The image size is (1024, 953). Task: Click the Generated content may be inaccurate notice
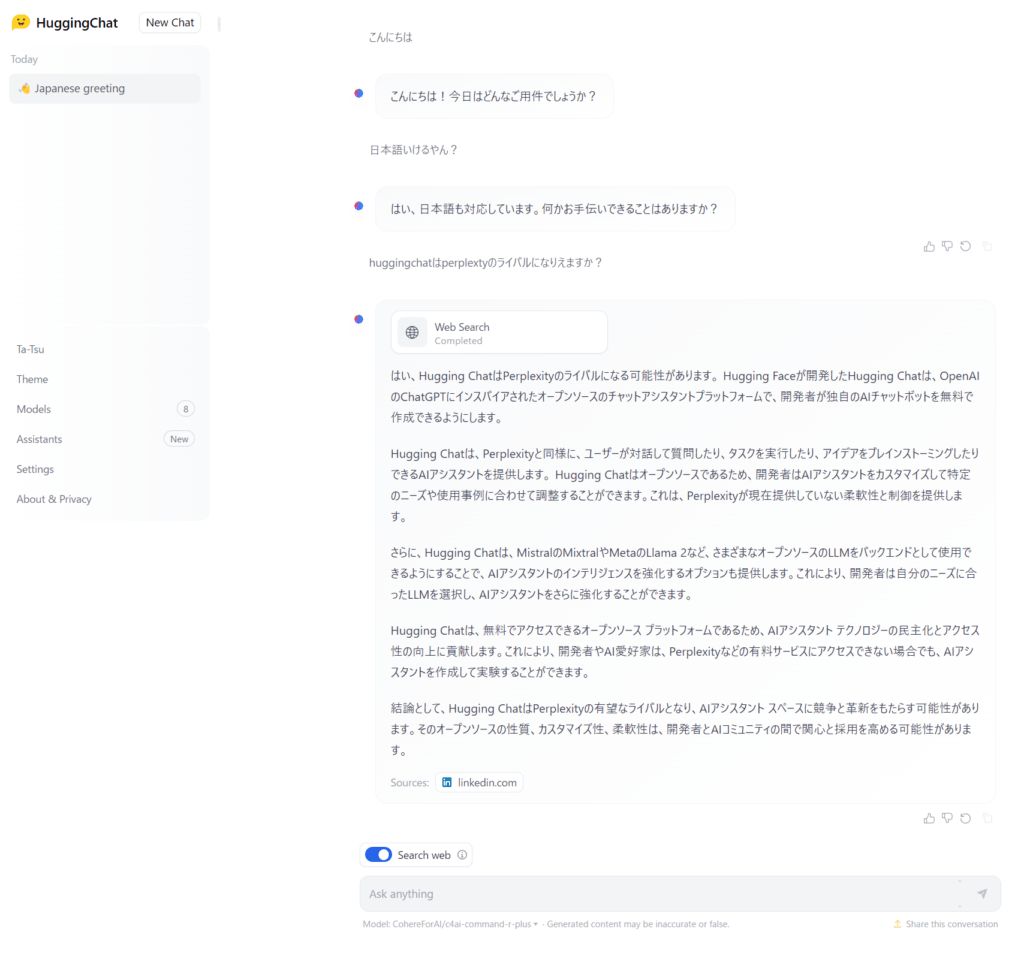point(637,924)
